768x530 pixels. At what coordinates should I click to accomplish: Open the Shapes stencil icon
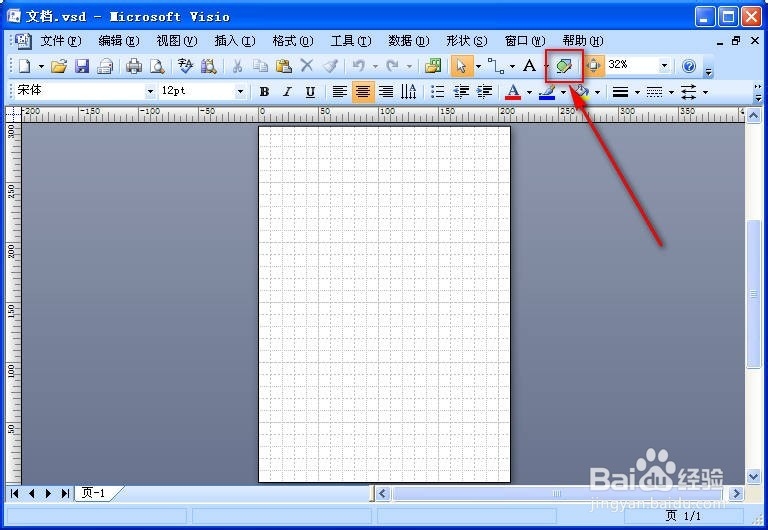pos(433,66)
